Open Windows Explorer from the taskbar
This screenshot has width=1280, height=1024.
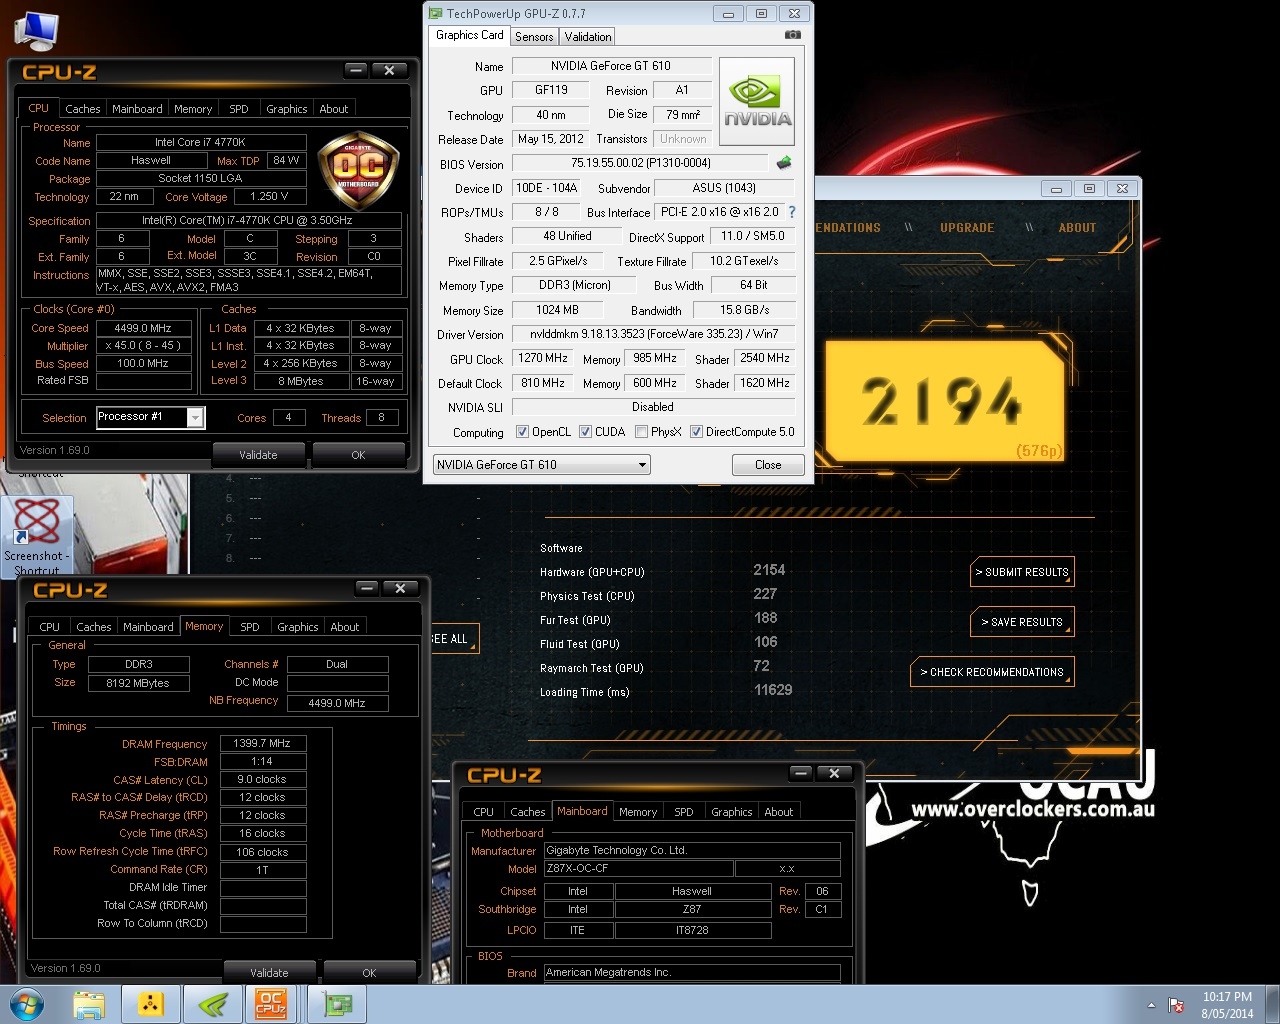pos(89,1003)
